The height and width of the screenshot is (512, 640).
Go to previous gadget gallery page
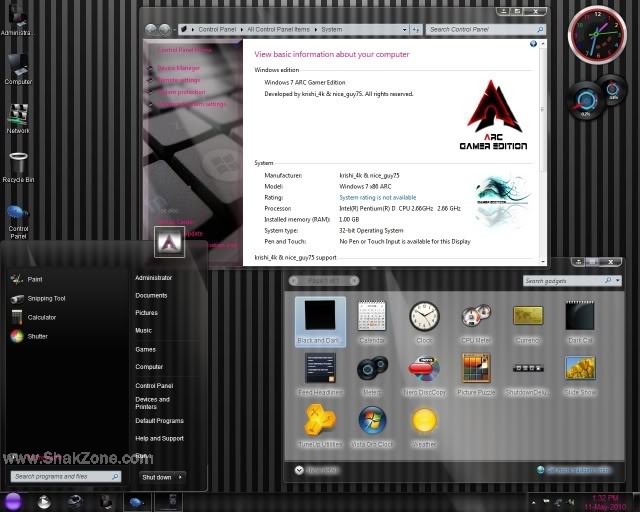pyautogui.click(x=294, y=280)
